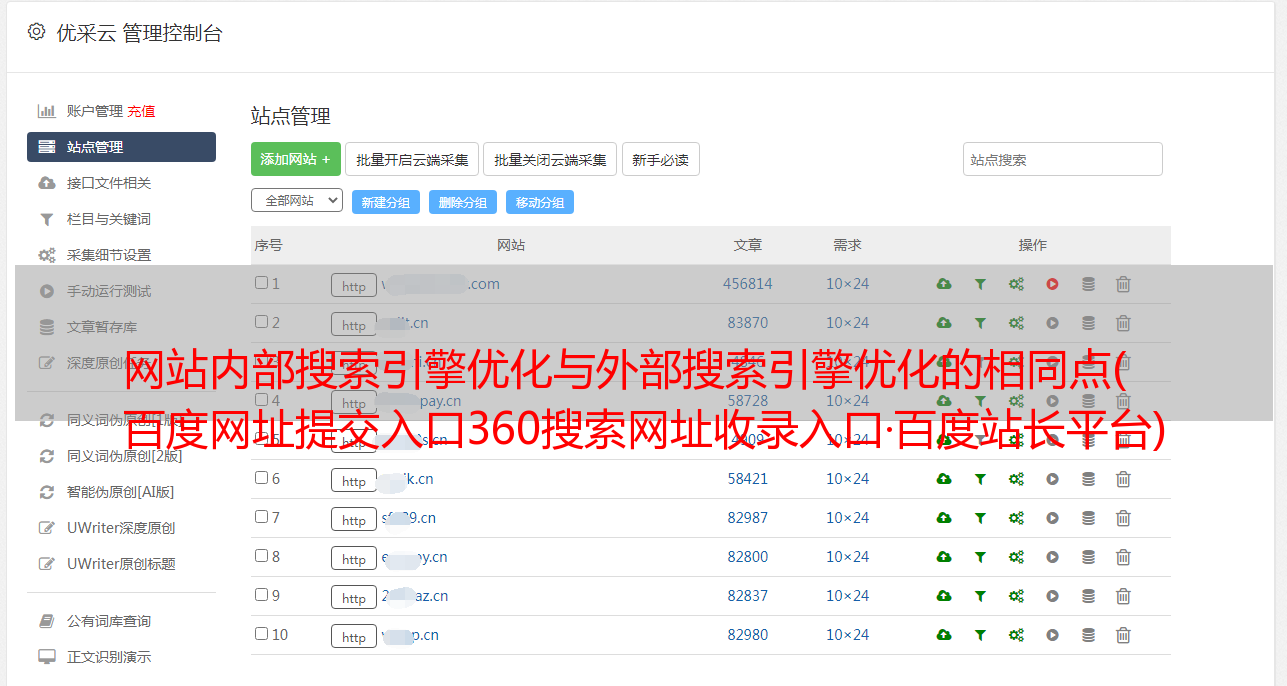Viewport: 1287px width, 686px height.
Task: Click the 10×24 link in row 10
Action: coord(848,635)
